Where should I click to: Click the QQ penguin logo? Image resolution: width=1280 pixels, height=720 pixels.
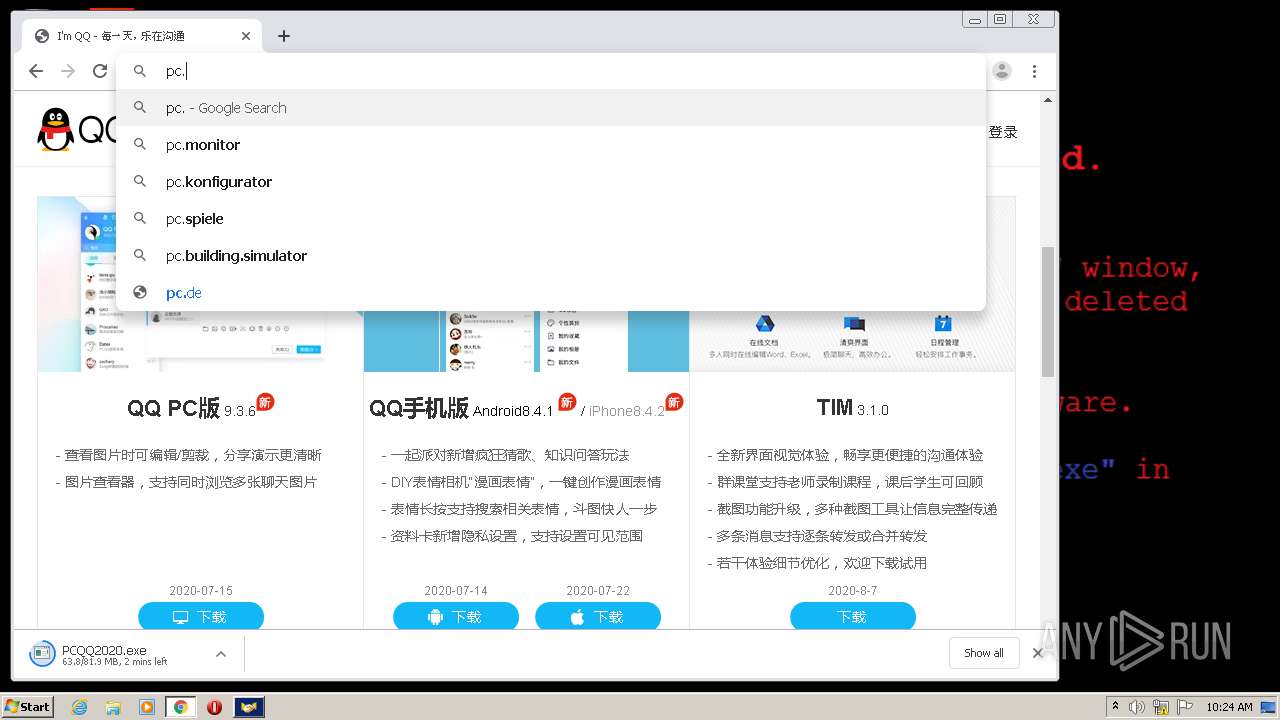[x=56, y=130]
